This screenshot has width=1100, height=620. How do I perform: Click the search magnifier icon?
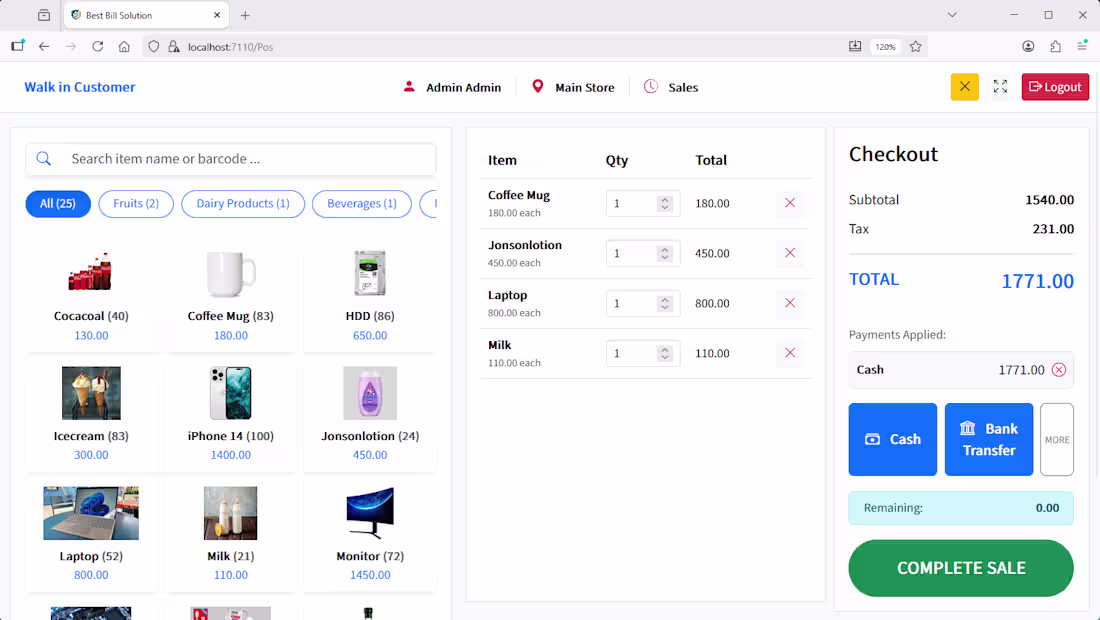(44, 159)
